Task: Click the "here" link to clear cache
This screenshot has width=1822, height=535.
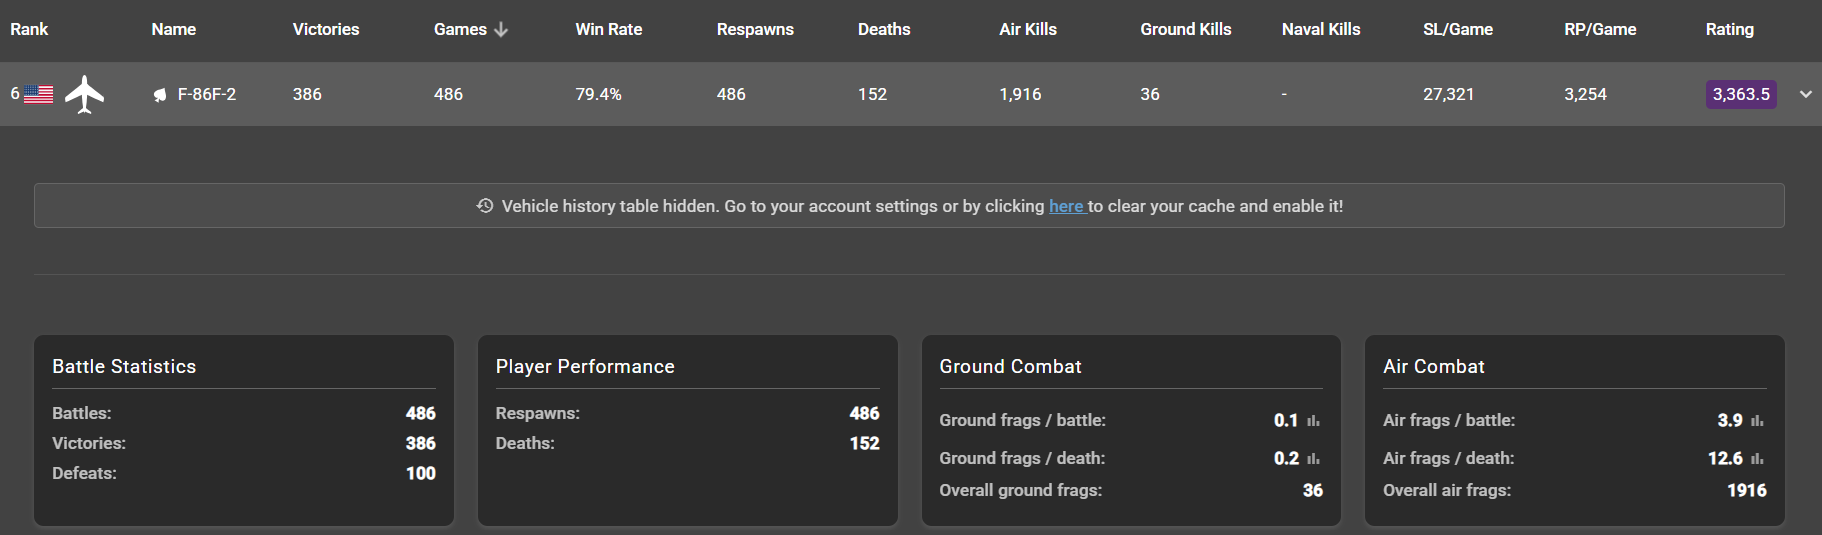Action: (1066, 206)
